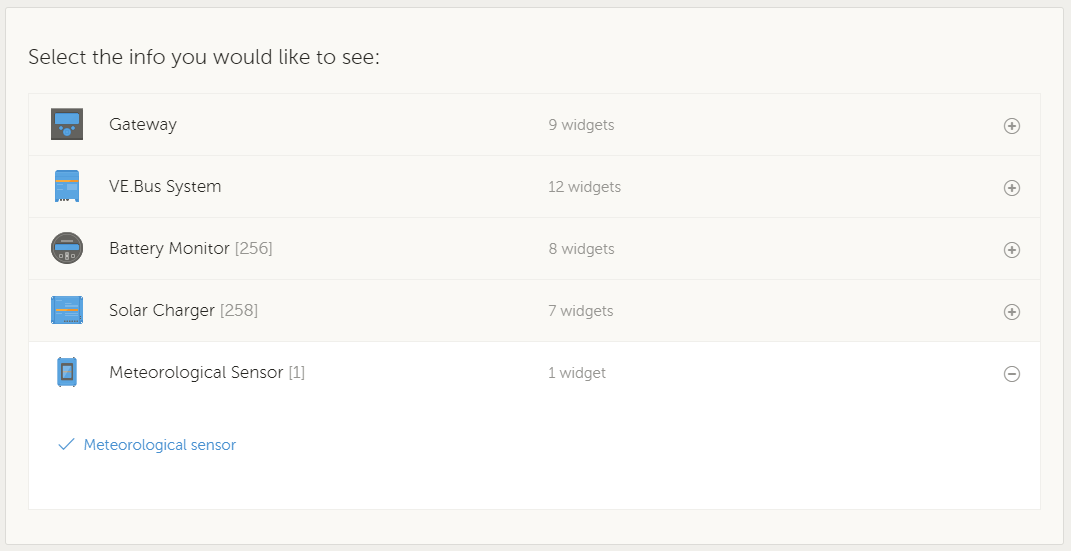Image resolution: width=1071 pixels, height=551 pixels.
Task: Click the Battery Monitor device icon
Action: tap(67, 249)
